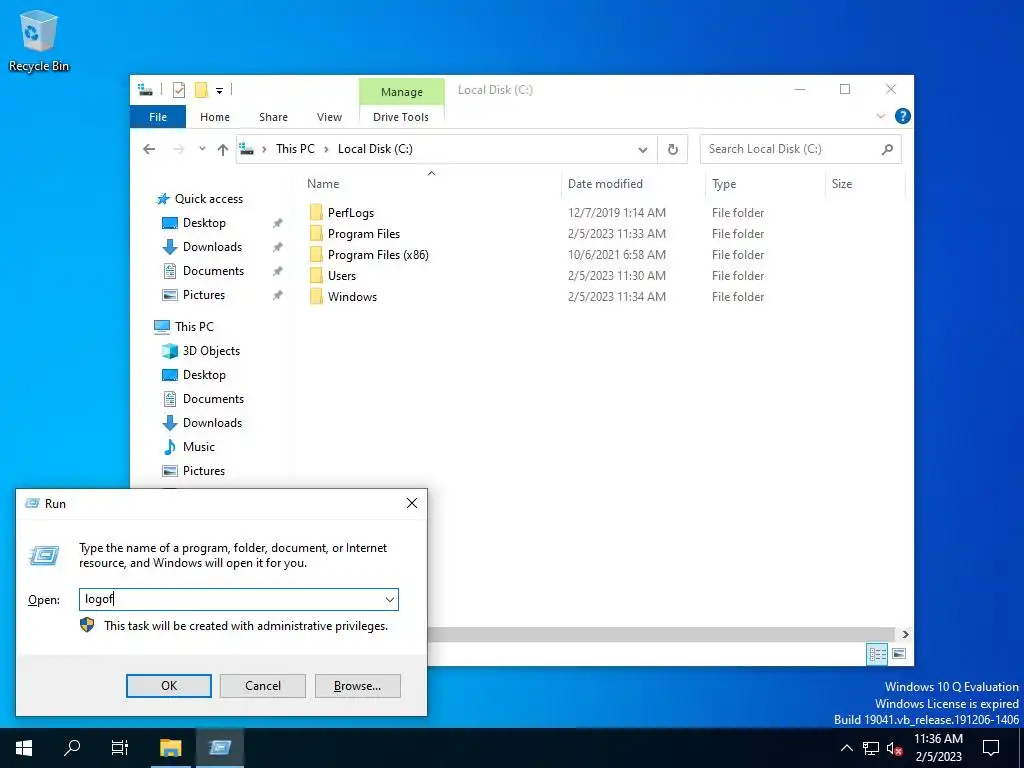Select the Program Files (x86) folder
The width and height of the screenshot is (1024, 768).
(378, 255)
